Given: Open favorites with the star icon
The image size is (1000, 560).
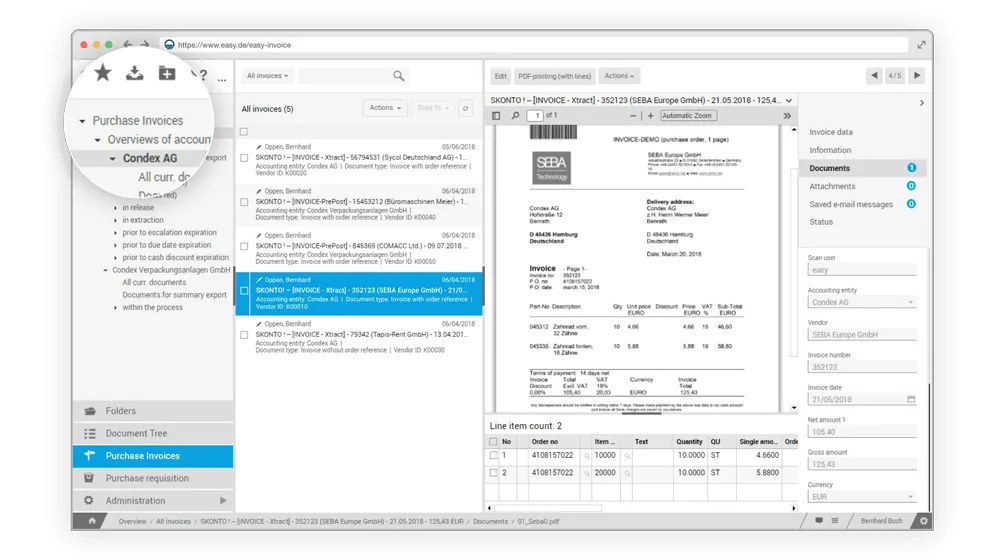Looking at the screenshot, I should click(x=103, y=73).
